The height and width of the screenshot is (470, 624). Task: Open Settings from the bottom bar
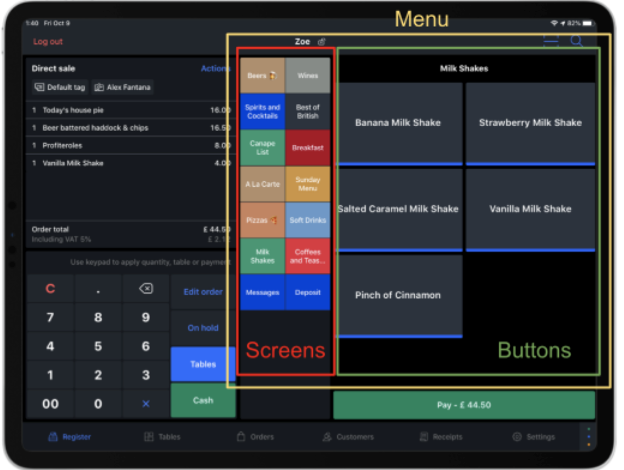point(533,437)
